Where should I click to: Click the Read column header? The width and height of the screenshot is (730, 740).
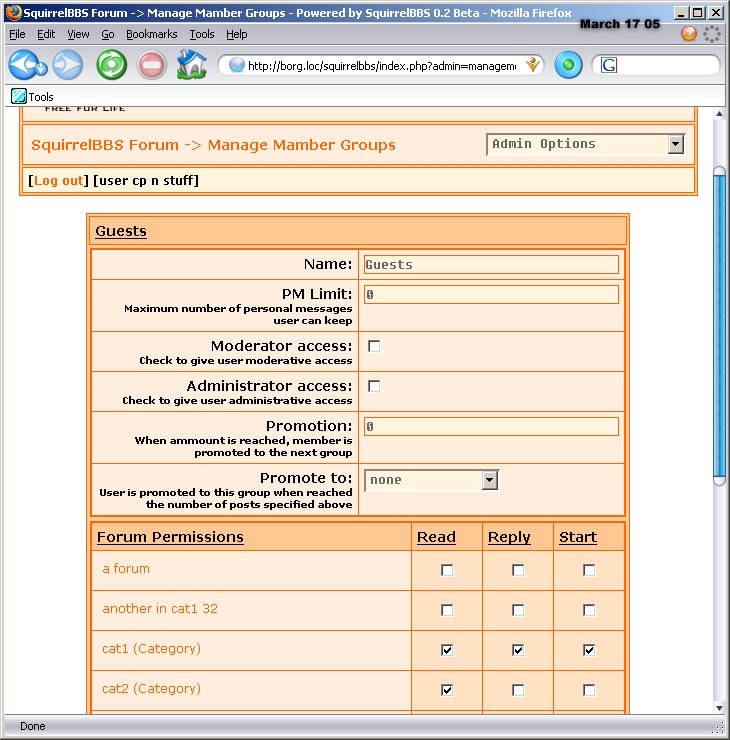point(436,537)
